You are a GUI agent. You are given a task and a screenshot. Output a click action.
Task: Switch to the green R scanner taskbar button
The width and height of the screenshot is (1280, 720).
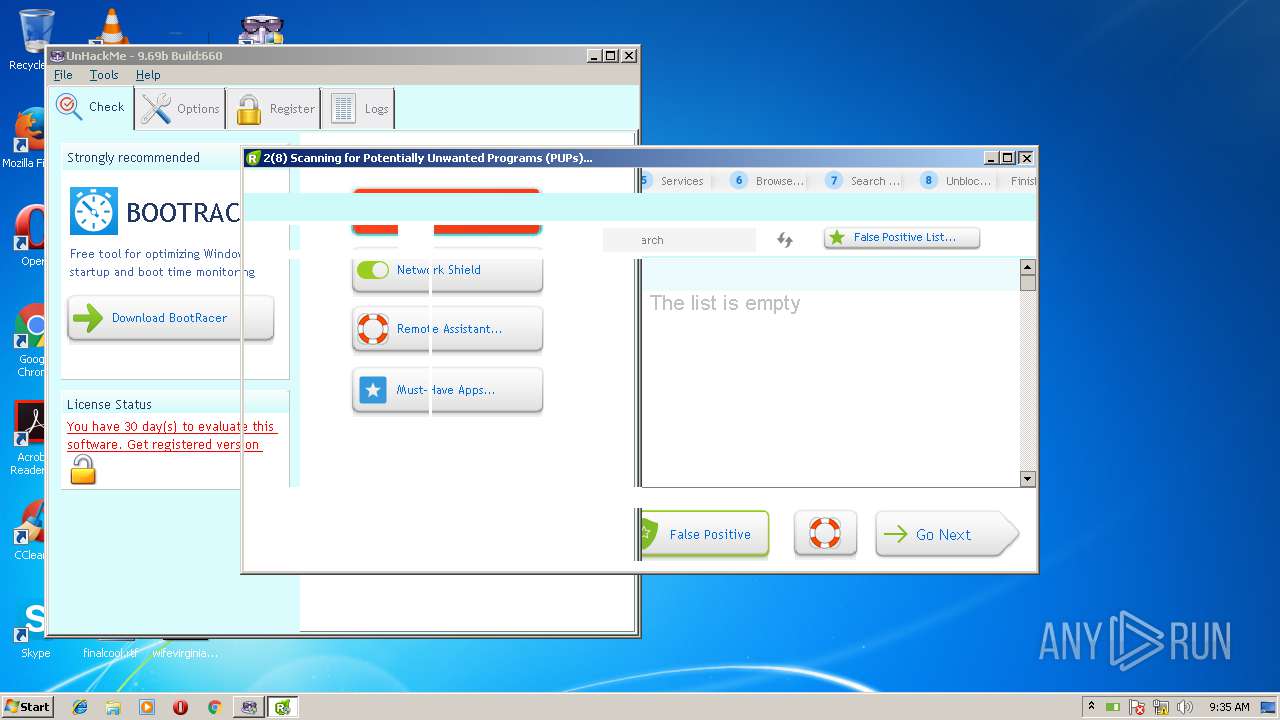(283, 707)
